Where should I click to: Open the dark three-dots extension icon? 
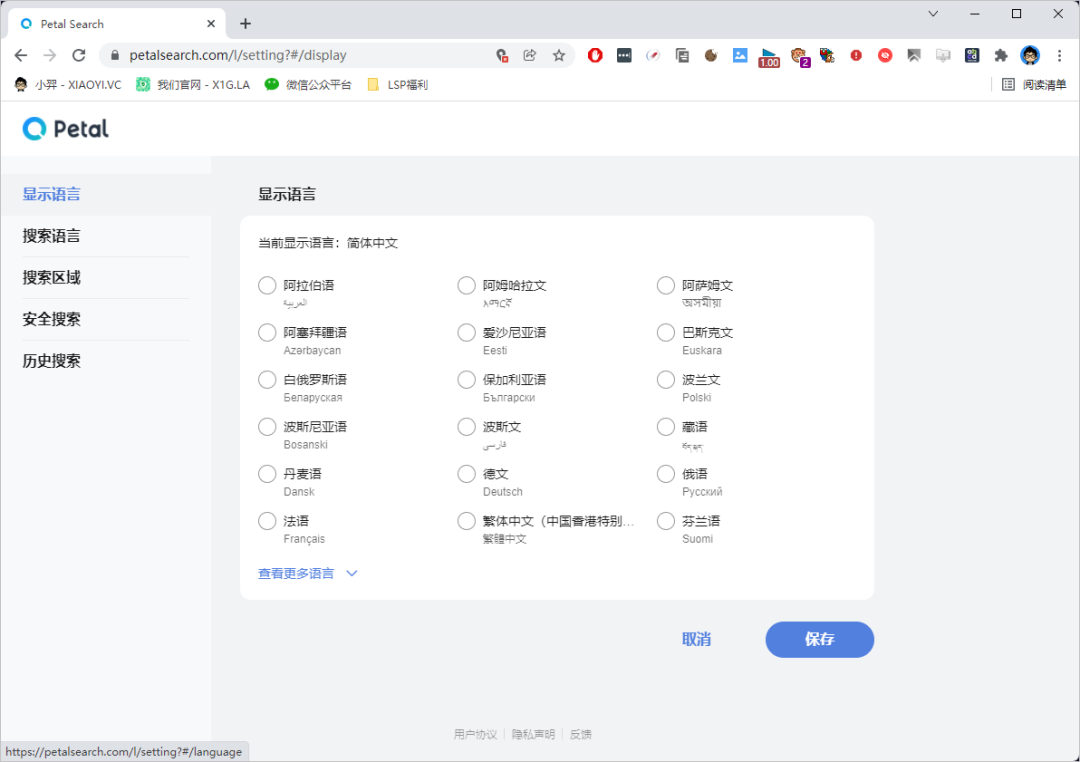(x=624, y=55)
